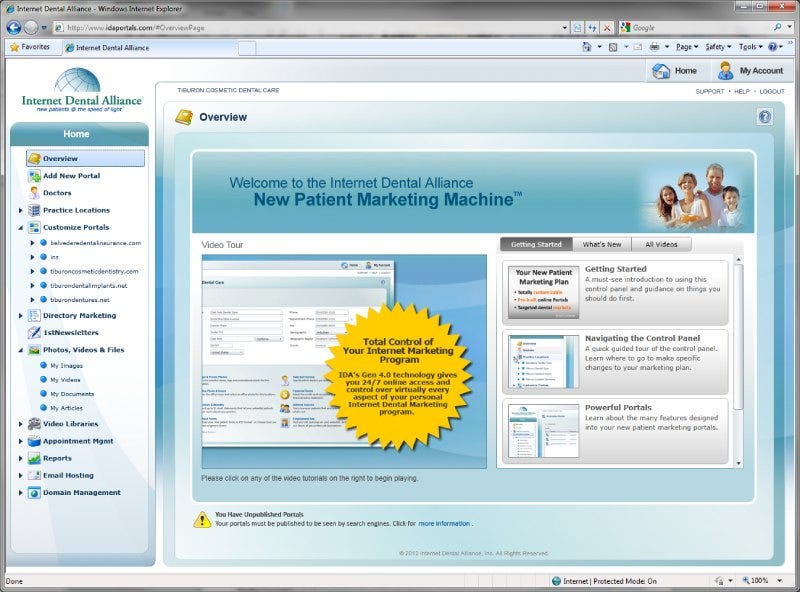Click the video list scrollbar up arrow

pyautogui.click(x=738, y=260)
